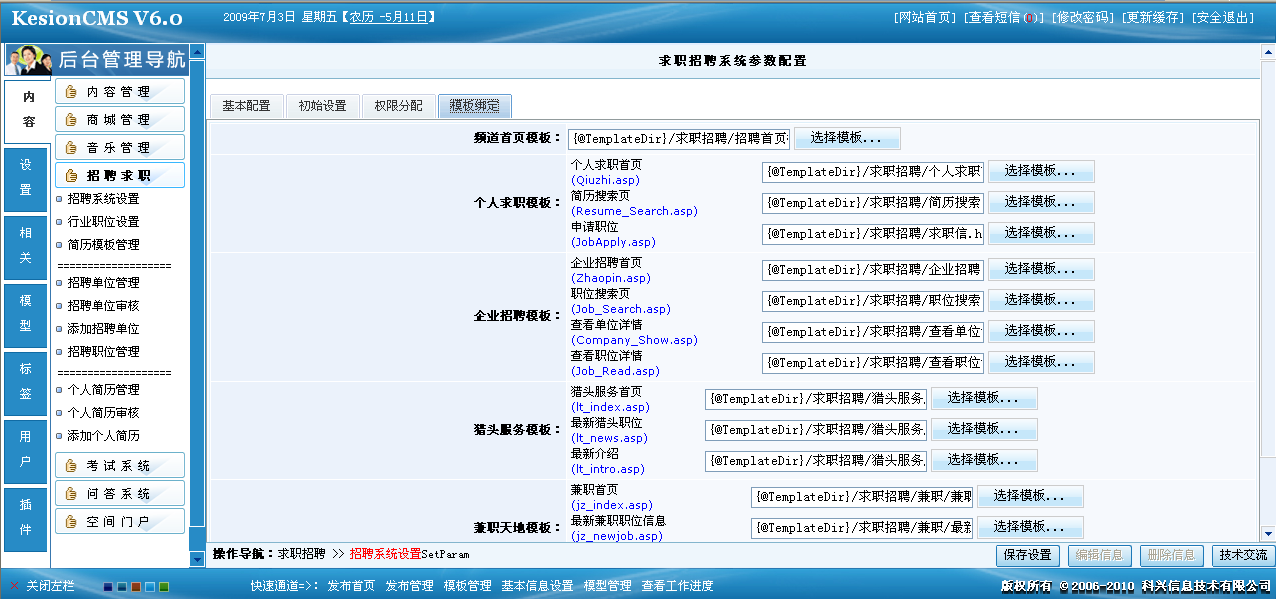The image size is (1276, 599).
Task: Open the 招聘求职 module icon
Action: coord(73,174)
